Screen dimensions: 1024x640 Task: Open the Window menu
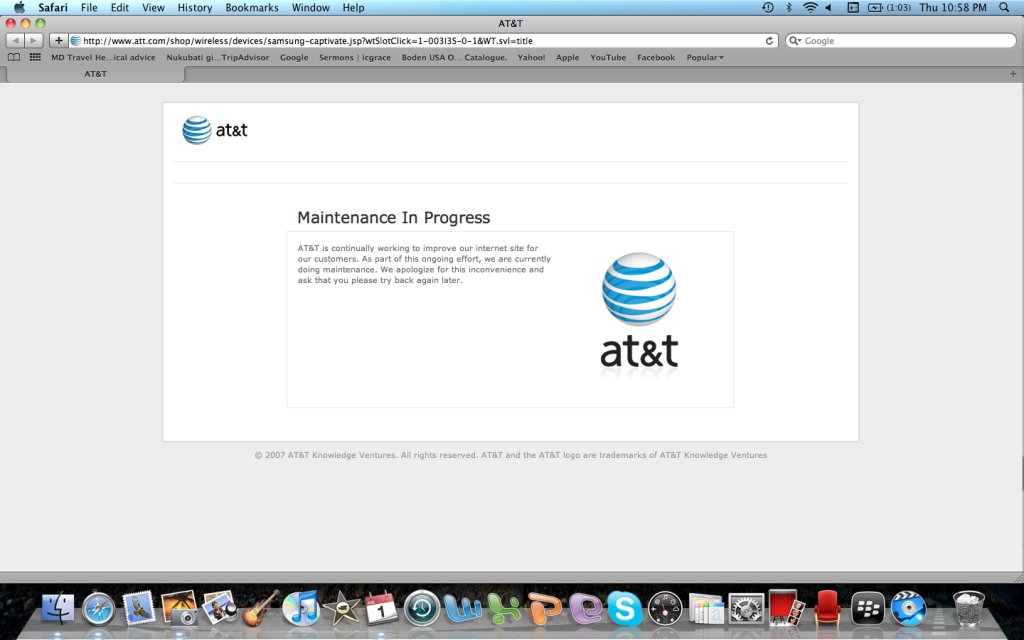click(x=310, y=7)
